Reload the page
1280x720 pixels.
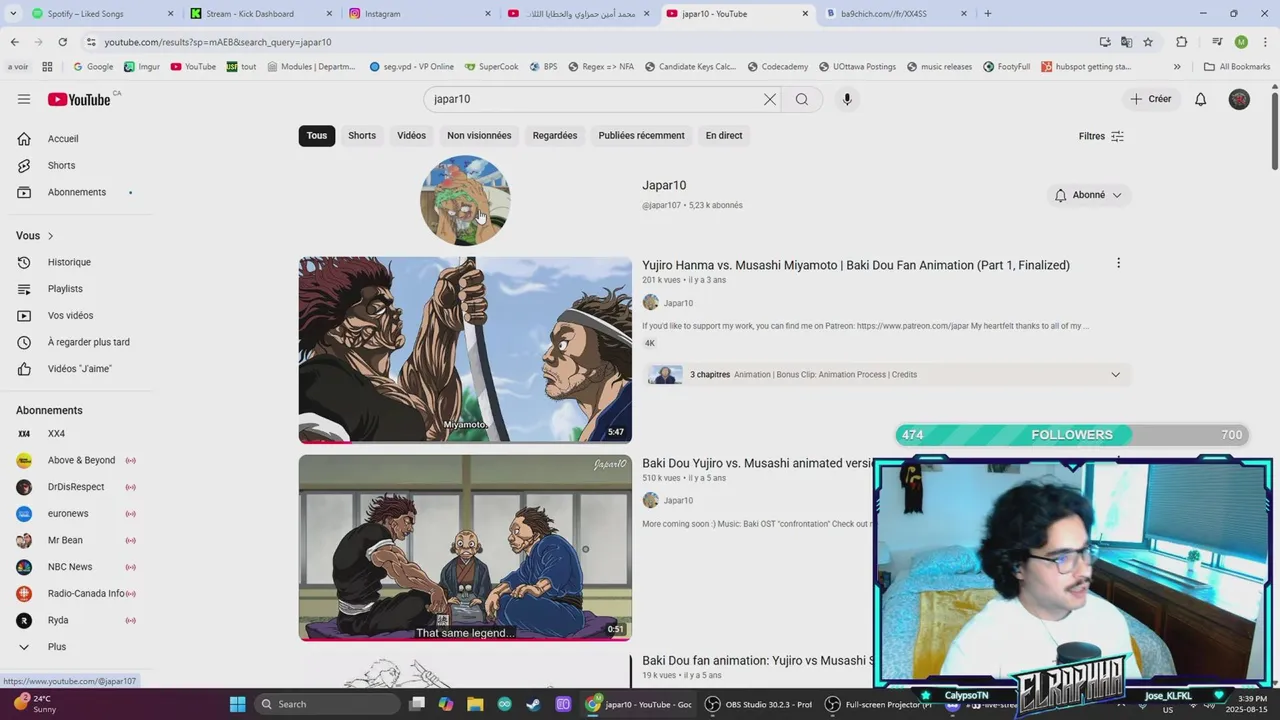[x=62, y=42]
